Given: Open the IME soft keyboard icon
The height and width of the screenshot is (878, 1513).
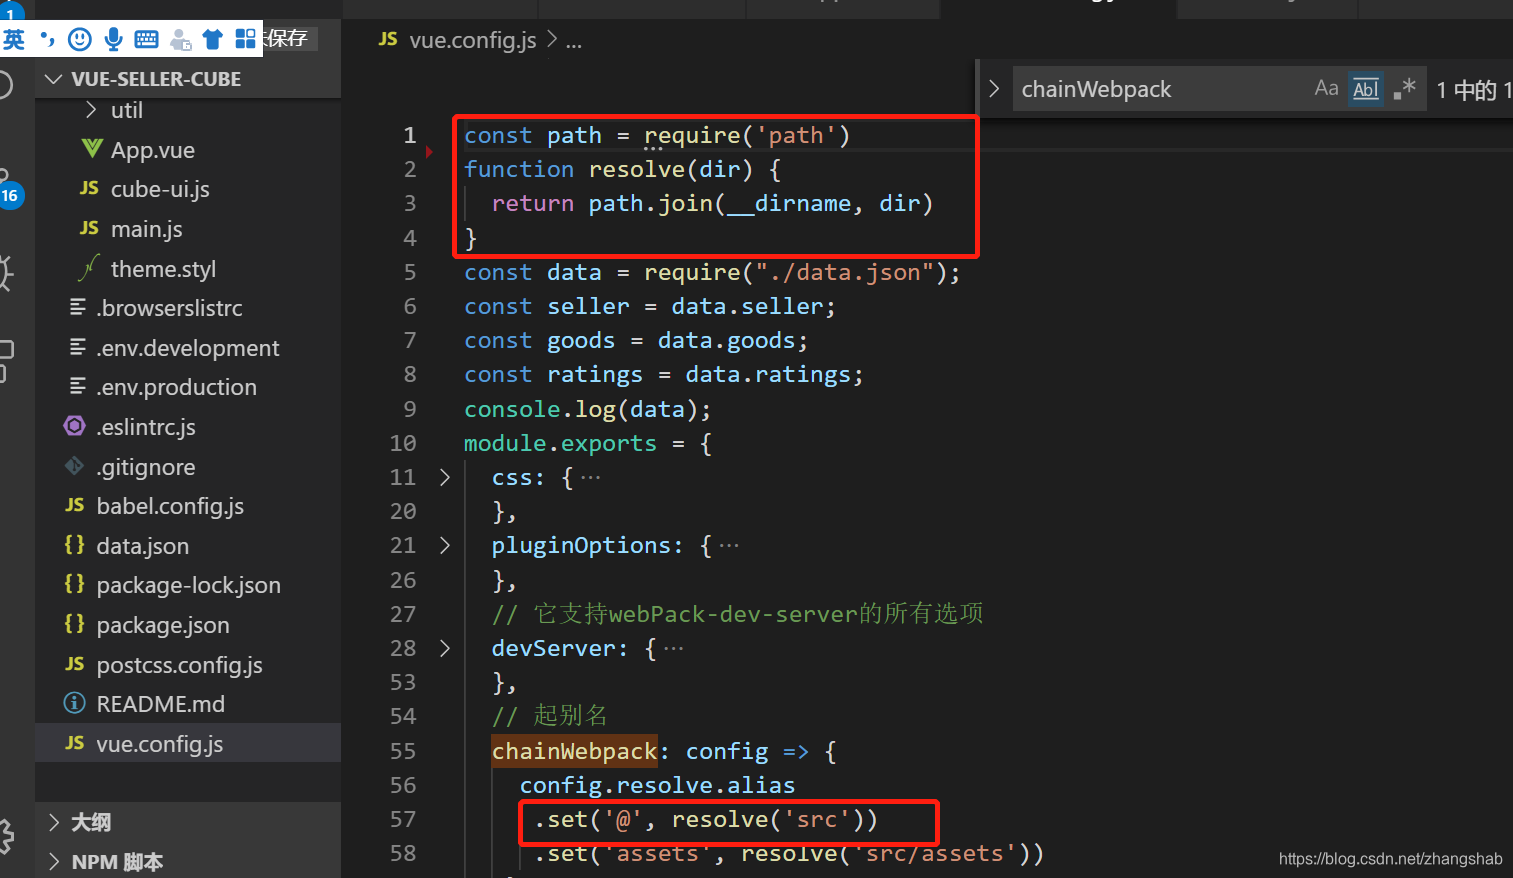Looking at the screenshot, I should (146, 40).
